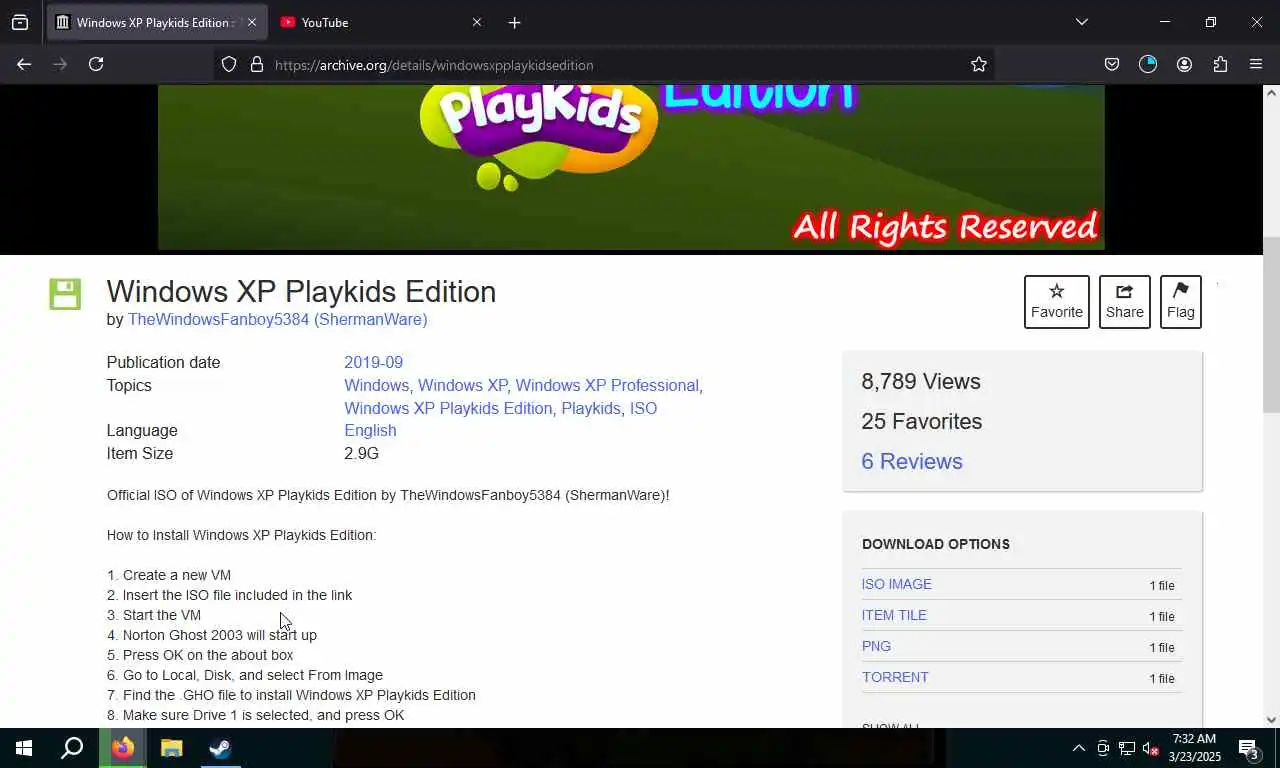Click the Windows XP Playkids Edition title
1280x768 pixels.
tap(301, 292)
